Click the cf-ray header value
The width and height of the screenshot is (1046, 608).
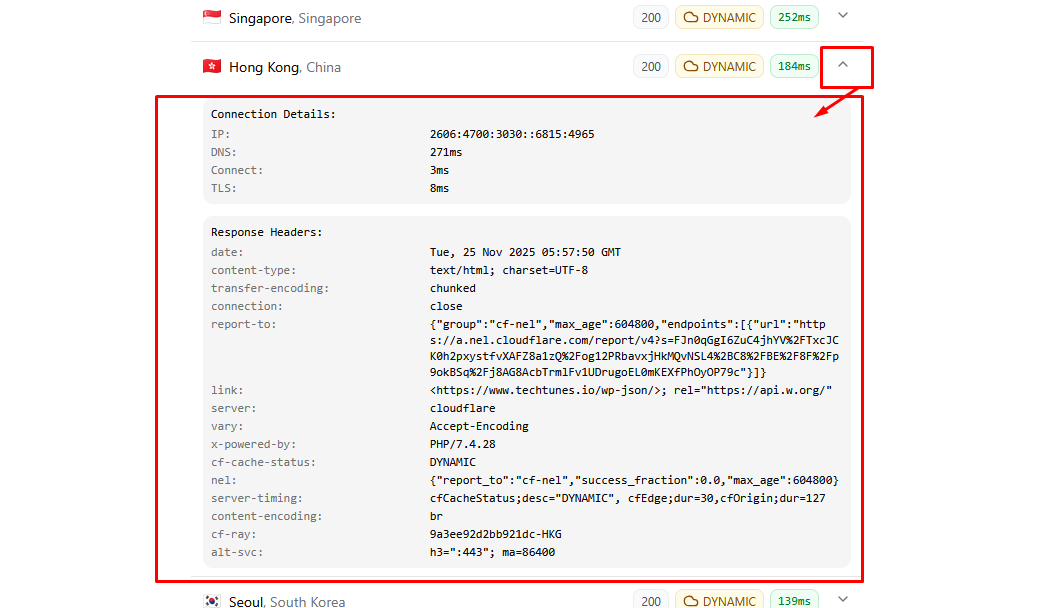(495, 534)
